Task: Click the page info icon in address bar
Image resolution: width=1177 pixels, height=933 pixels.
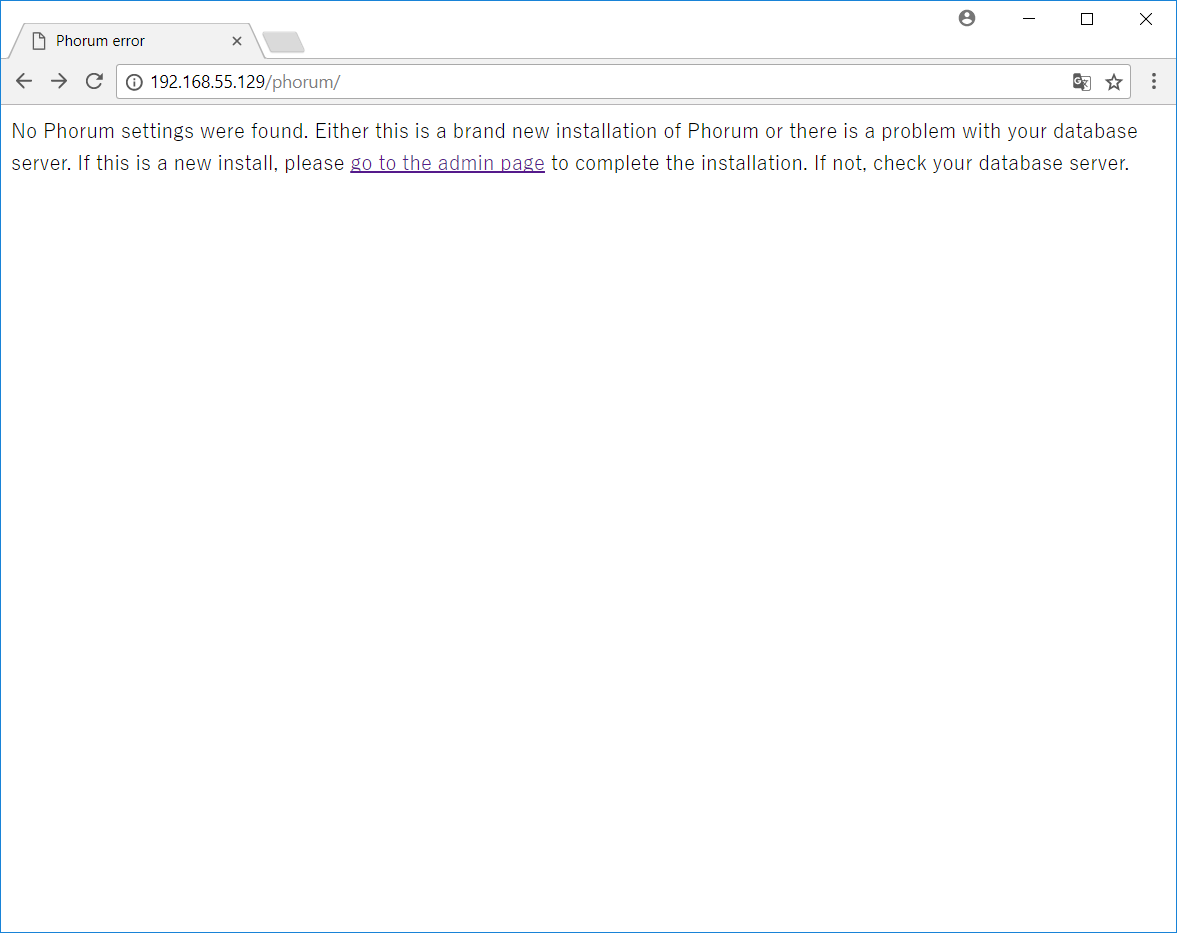Action: point(134,81)
